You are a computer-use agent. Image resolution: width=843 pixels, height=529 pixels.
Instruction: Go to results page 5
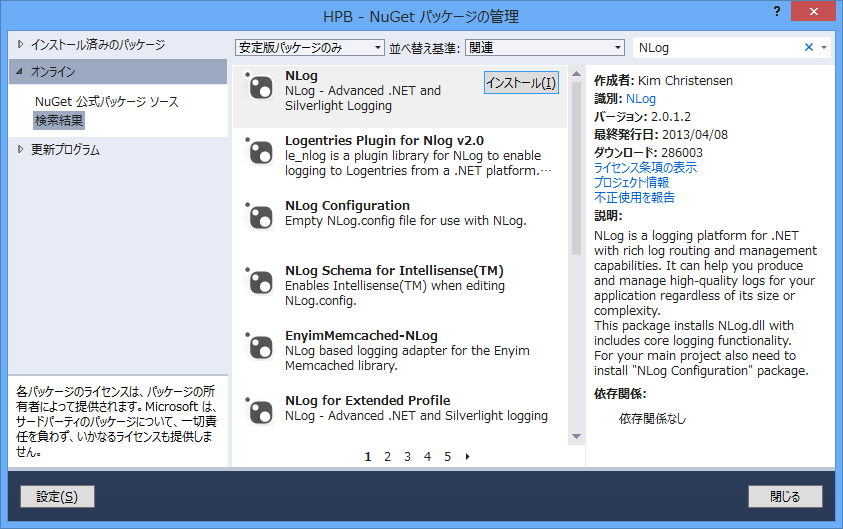[x=447, y=456]
